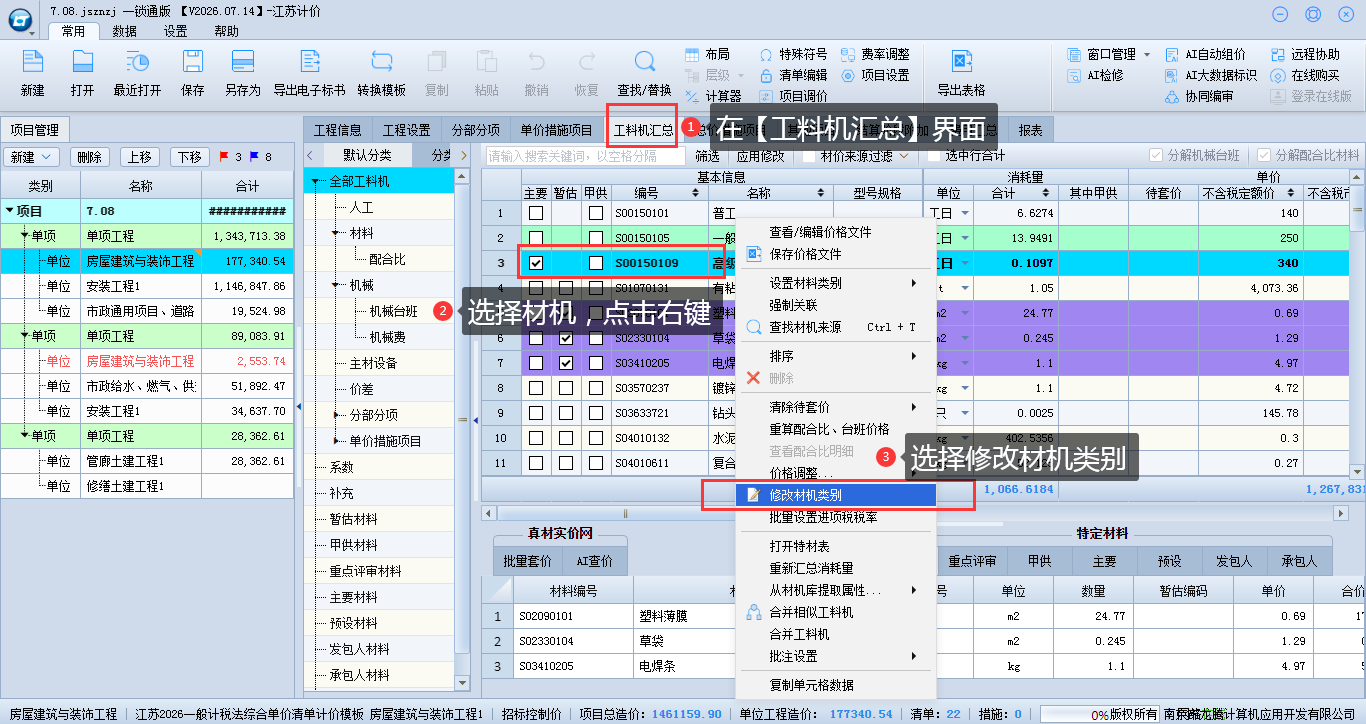Uncheck 主要 checkbox for S00150109 row
Screen dimensions: 1366x724
click(x=536, y=263)
